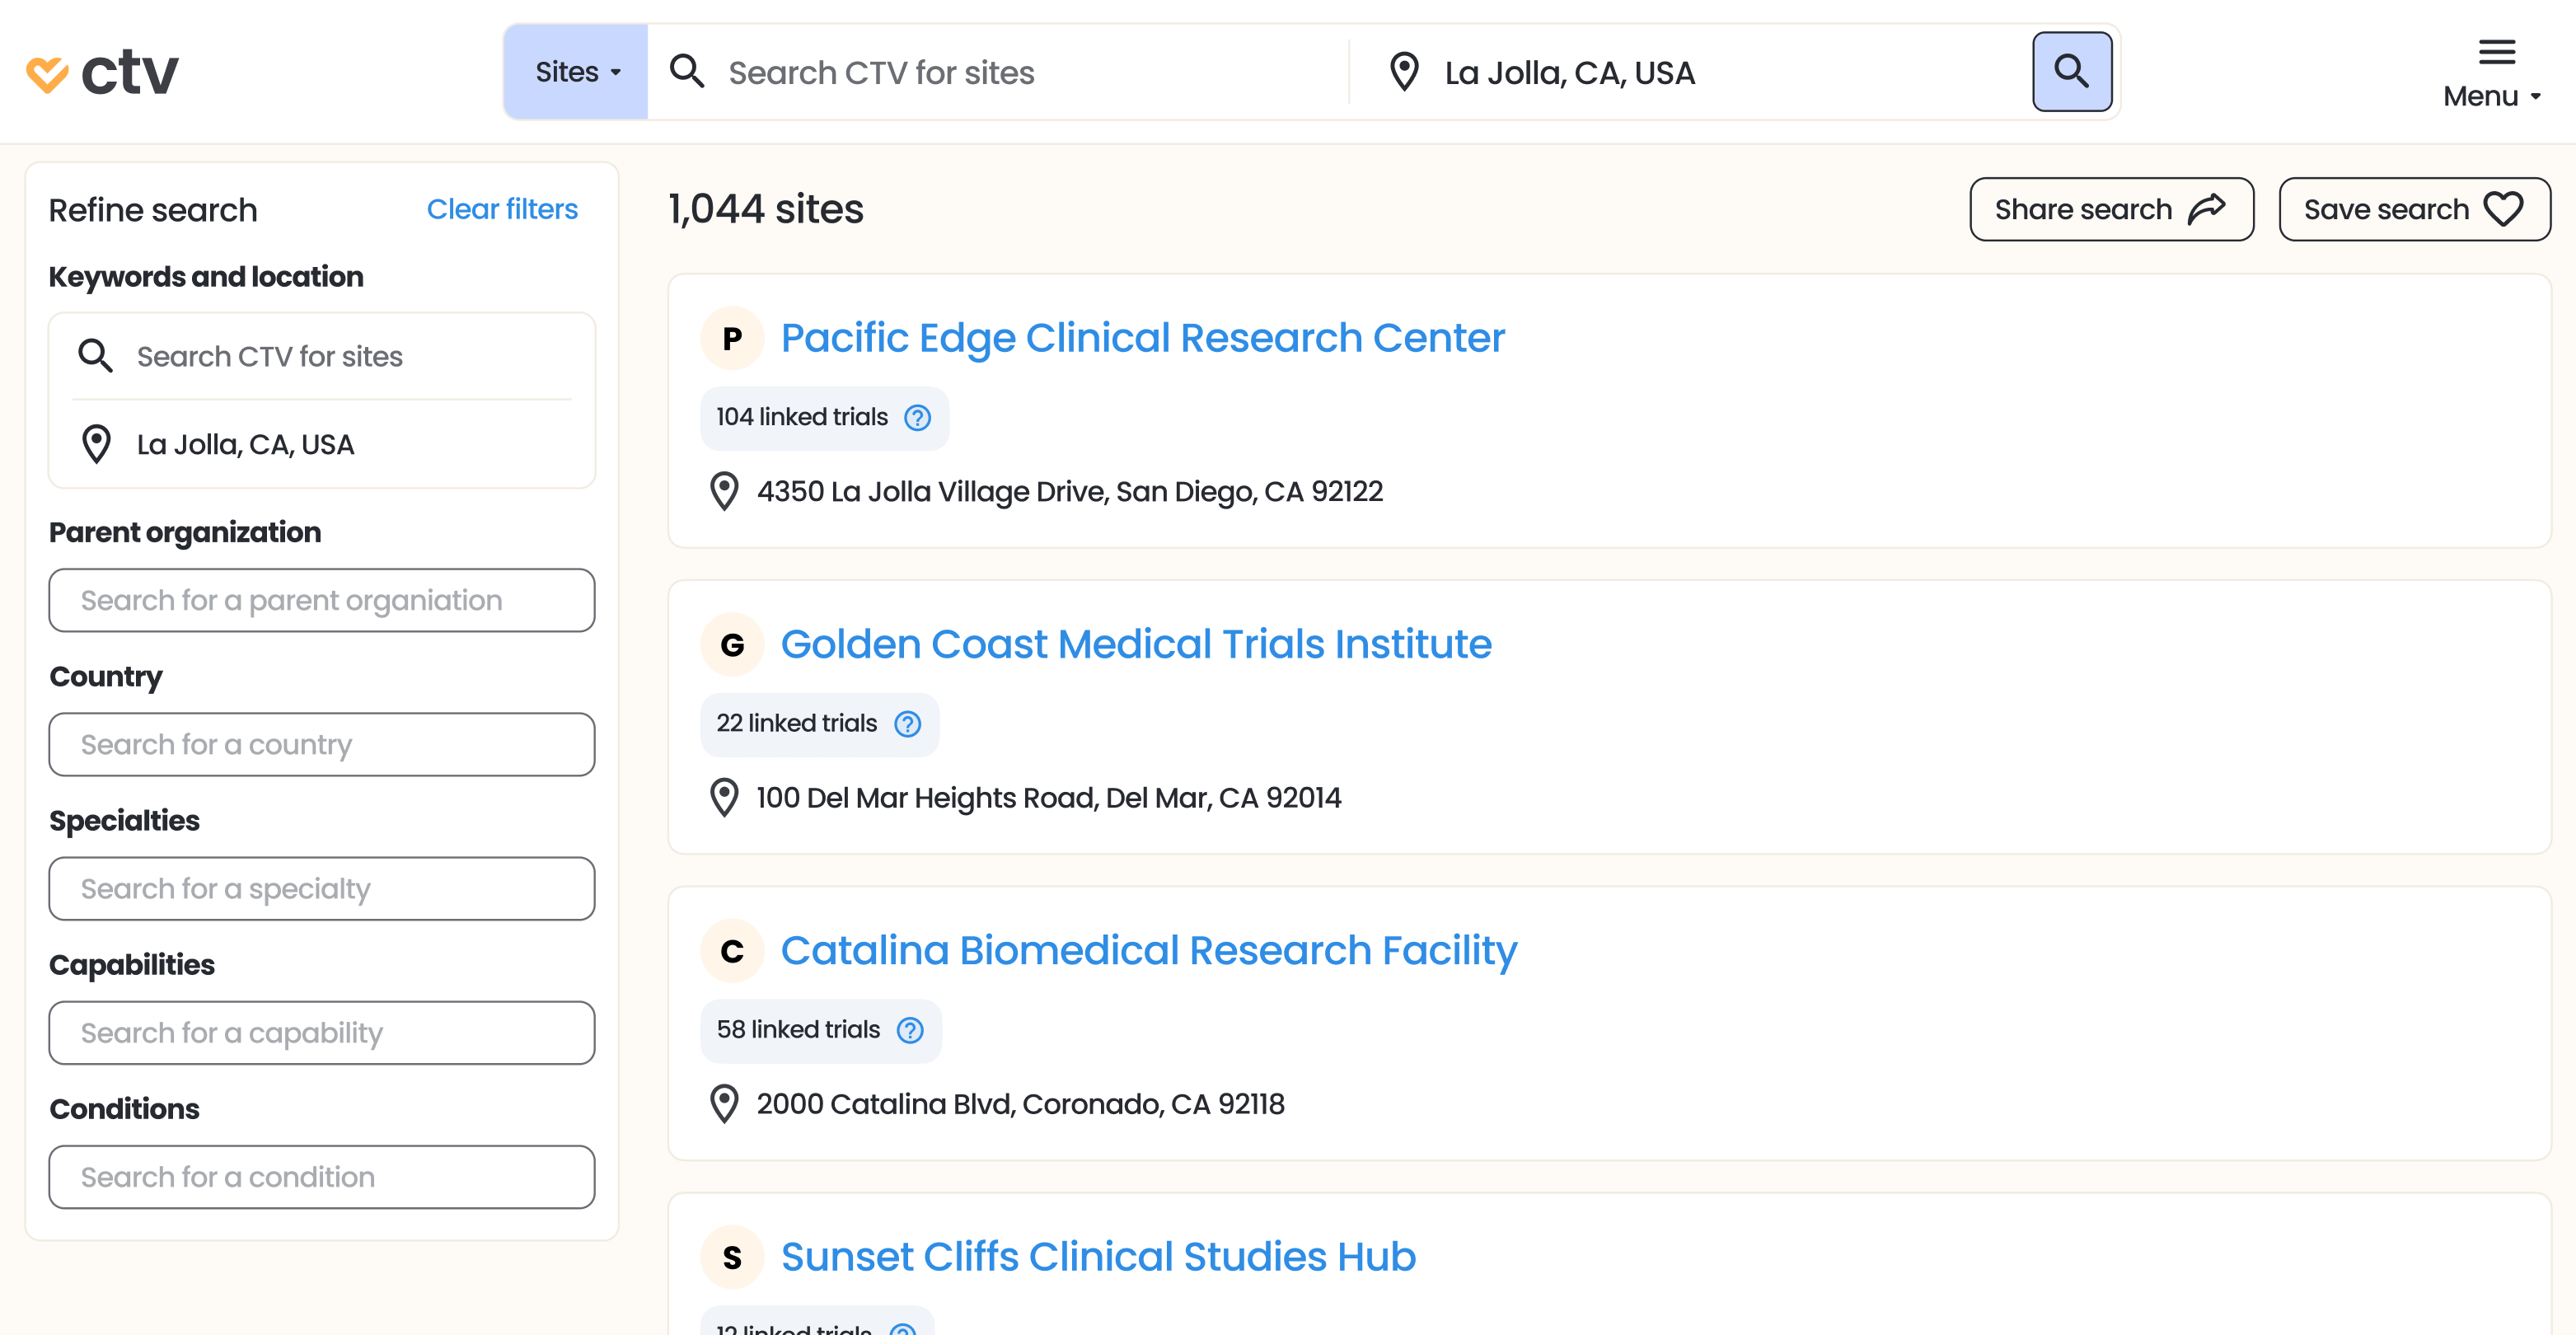Click help icon beside 22 linked trials
The height and width of the screenshot is (1335, 2576).
(x=907, y=724)
